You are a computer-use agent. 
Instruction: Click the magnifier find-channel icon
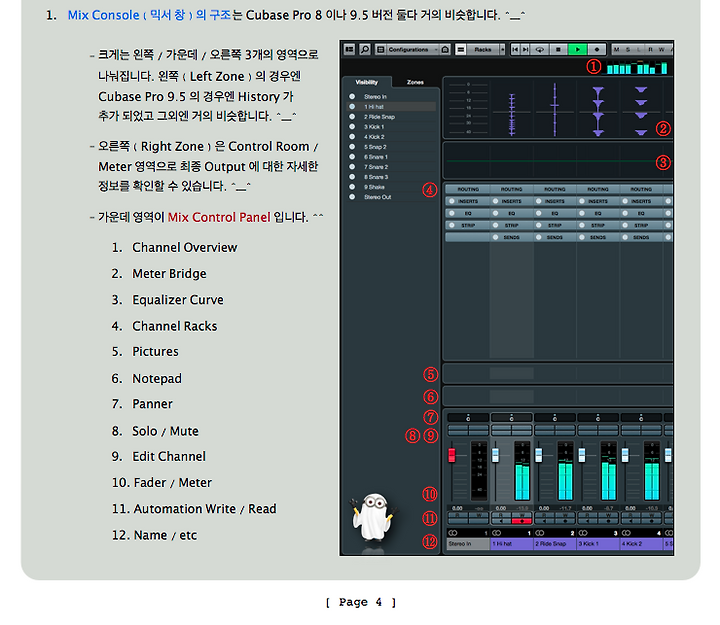click(x=365, y=49)
